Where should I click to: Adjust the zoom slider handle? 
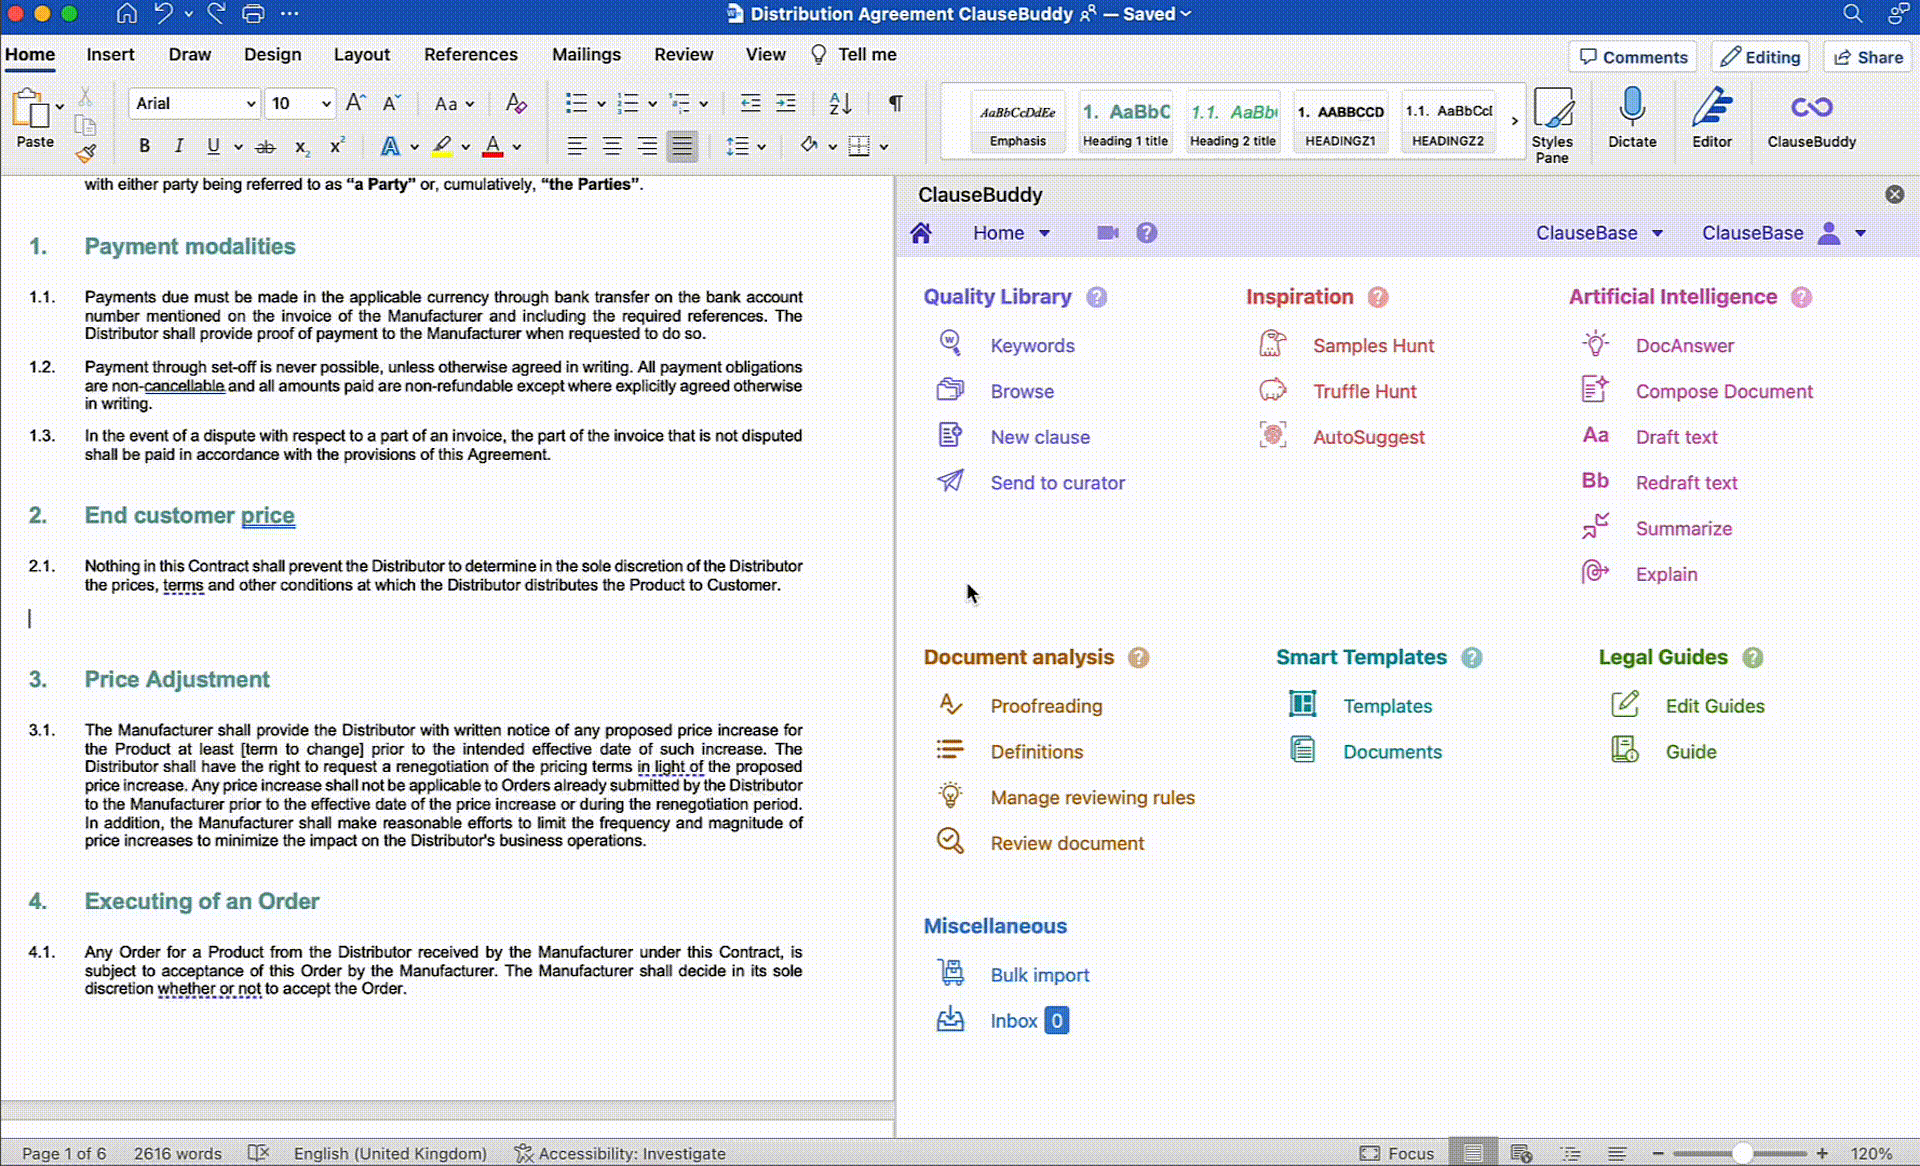tap(1741, 1153)
